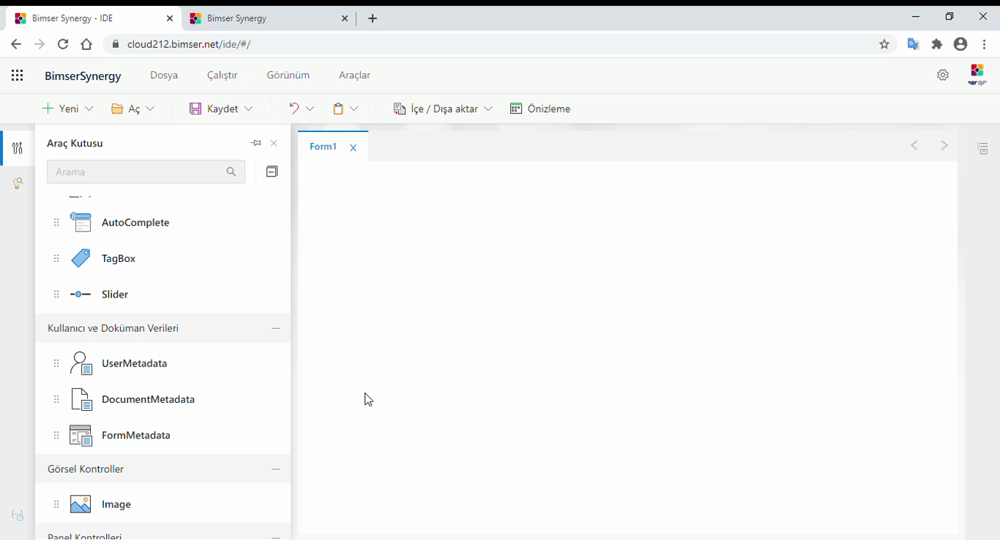1000x540 pixels.
Task: Choose the DocumentMetadata control icon
Action: tap(81, 400)
